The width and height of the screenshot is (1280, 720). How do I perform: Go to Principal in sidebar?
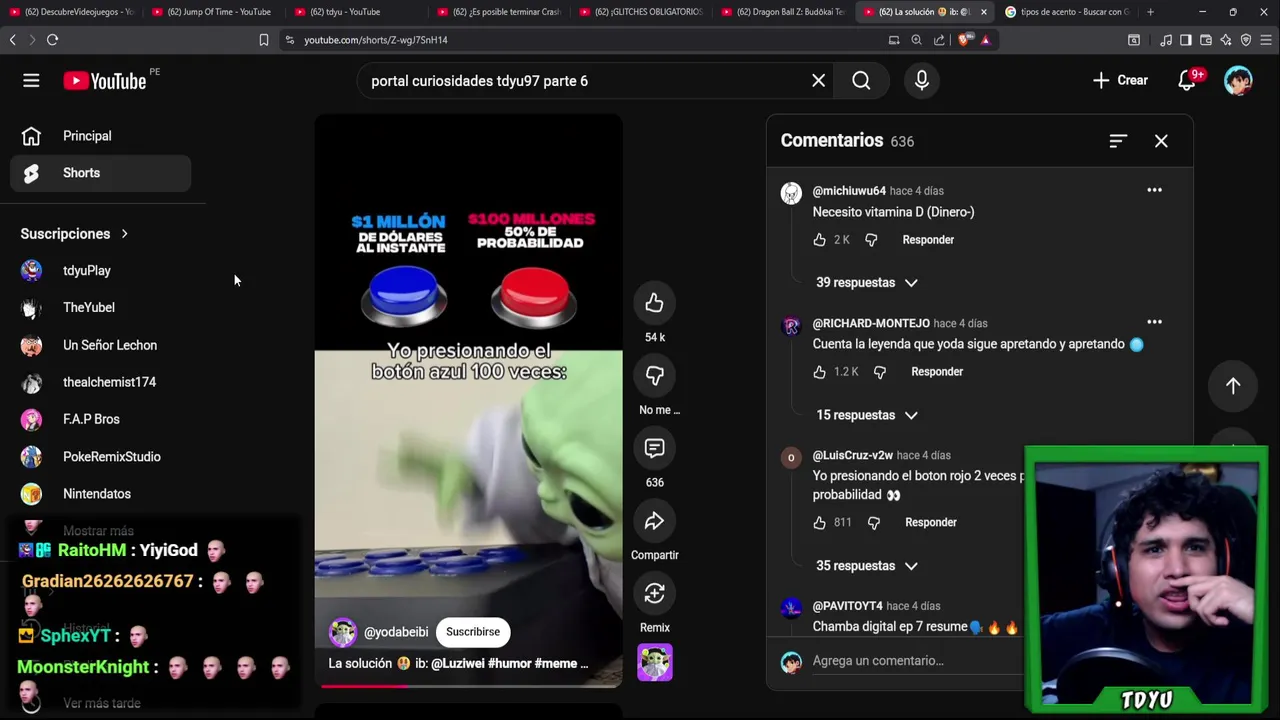(100, 136)
